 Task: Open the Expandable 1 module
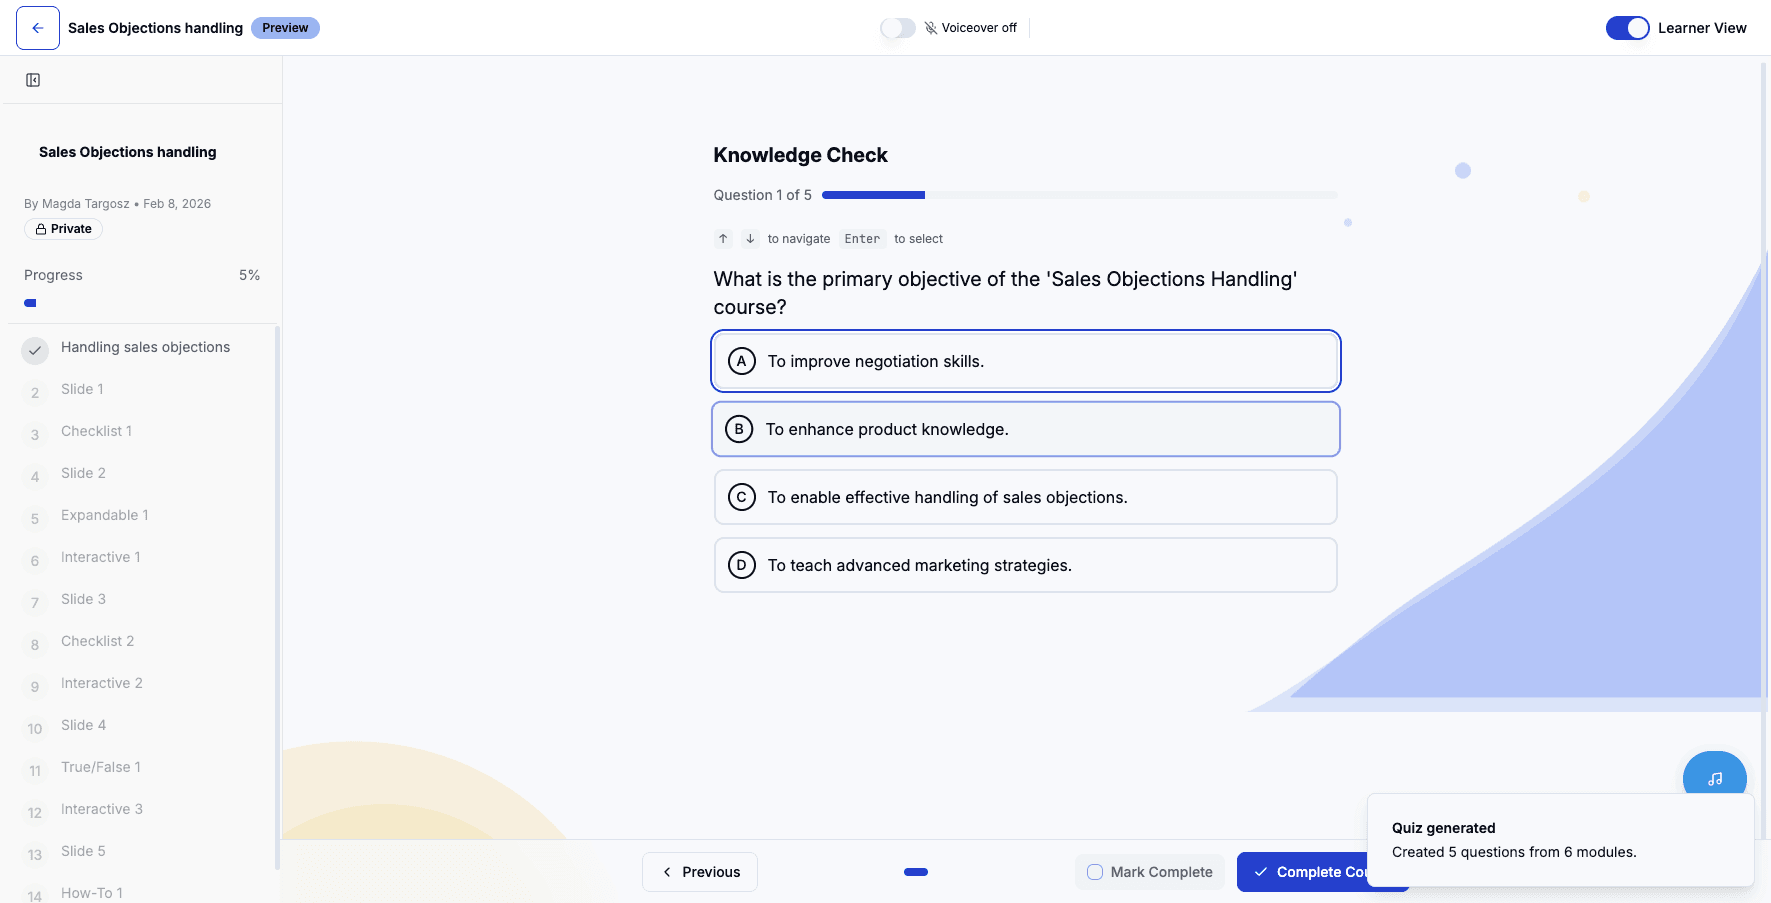(x=105, y=515)
